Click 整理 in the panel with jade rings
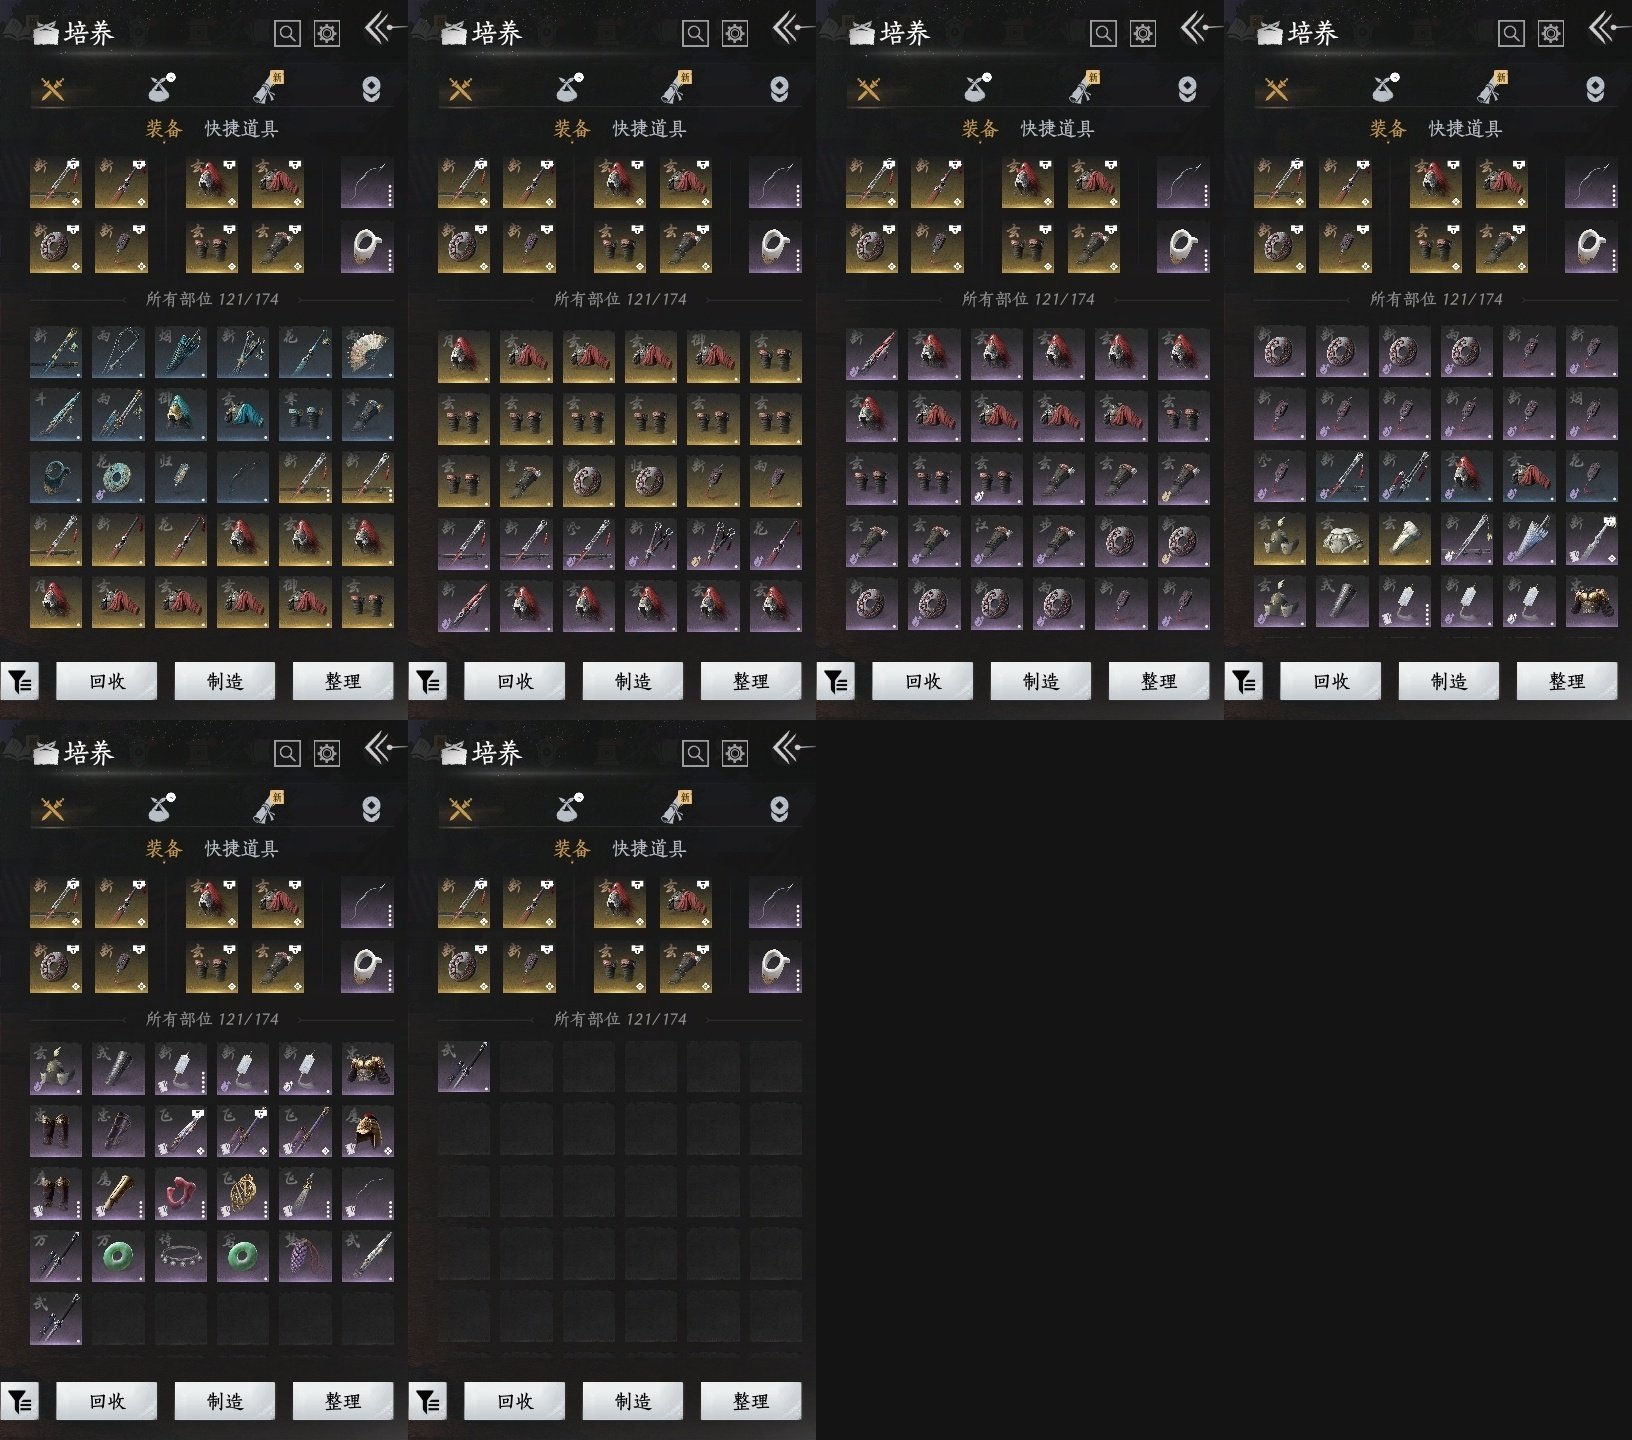Image resolution: width=1632 pixels, height=1440 pixels. coord(343,1401)
